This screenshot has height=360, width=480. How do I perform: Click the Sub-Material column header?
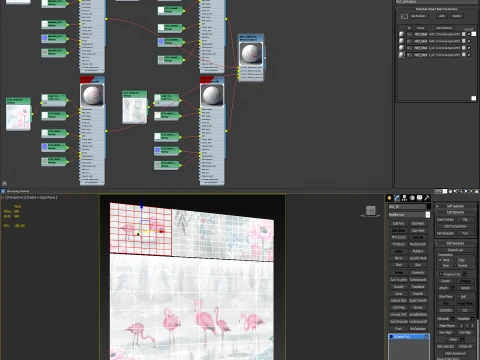(444, 28)
